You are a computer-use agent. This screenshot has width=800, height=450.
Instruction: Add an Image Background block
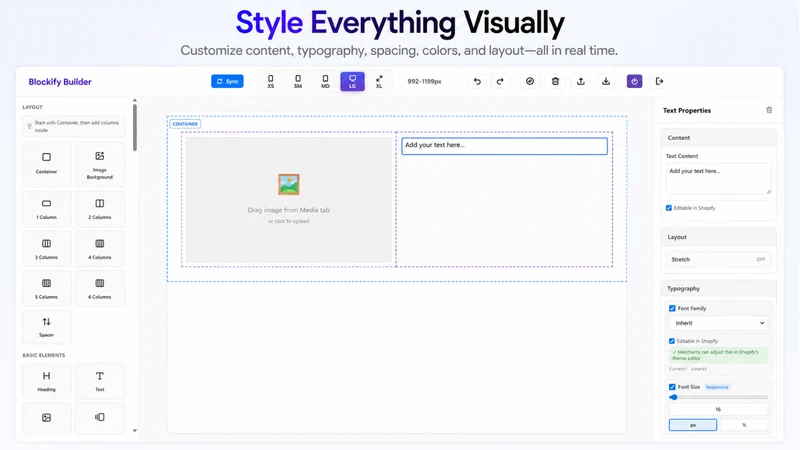(99, 164)
